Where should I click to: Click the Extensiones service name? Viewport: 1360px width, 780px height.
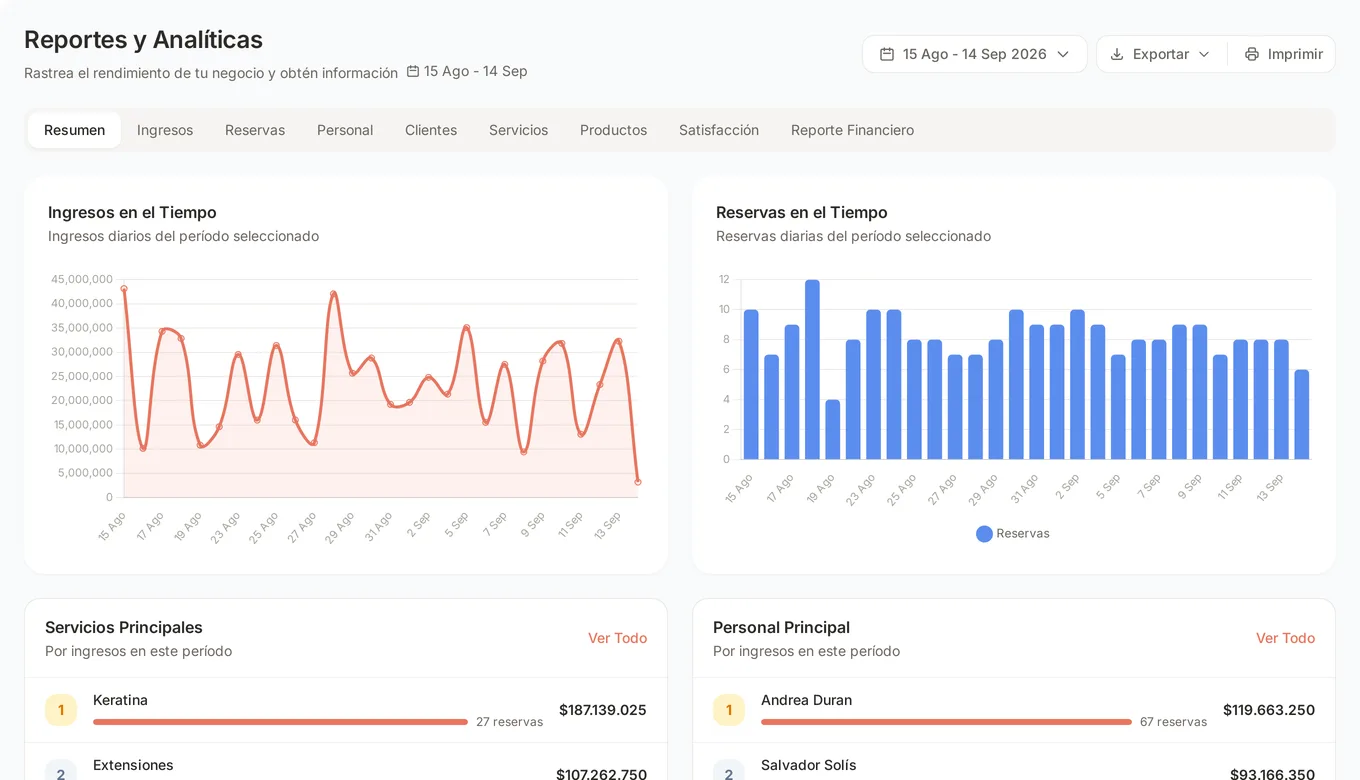click(133, 765)
